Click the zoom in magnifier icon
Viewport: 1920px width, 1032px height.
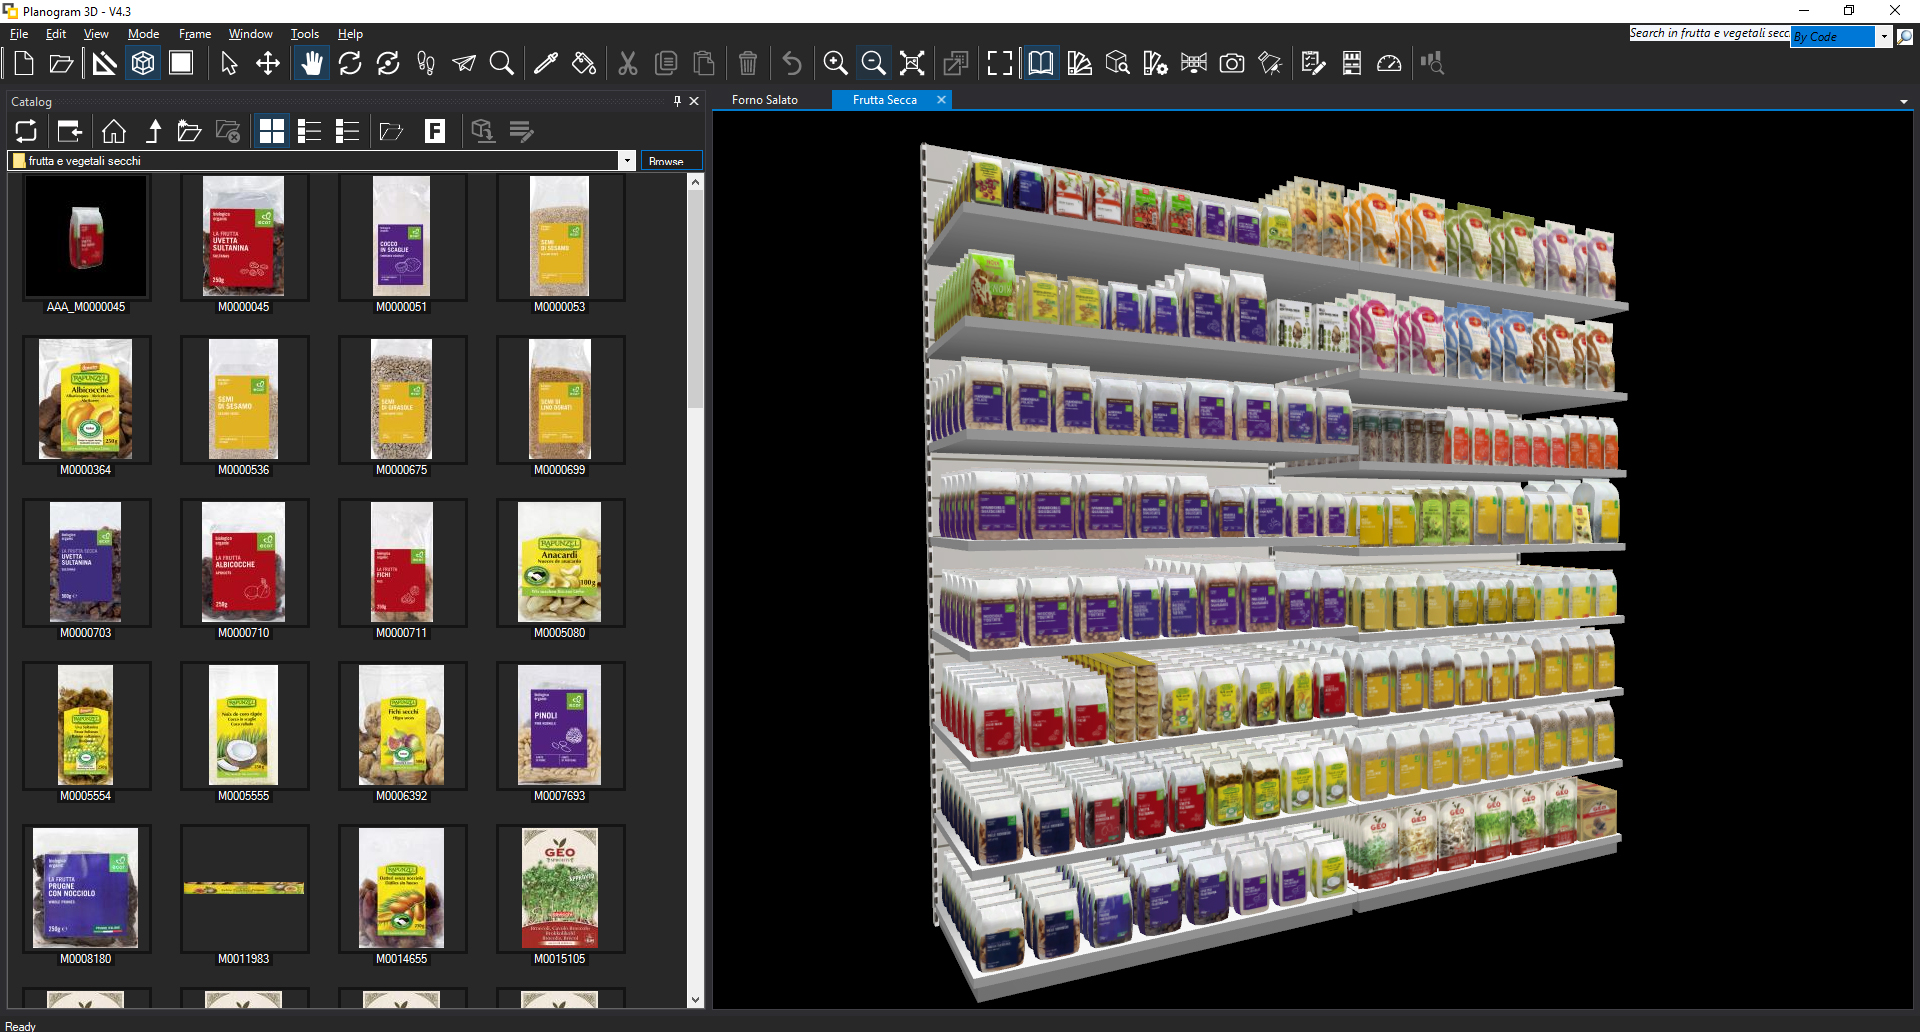click(835, 64)
